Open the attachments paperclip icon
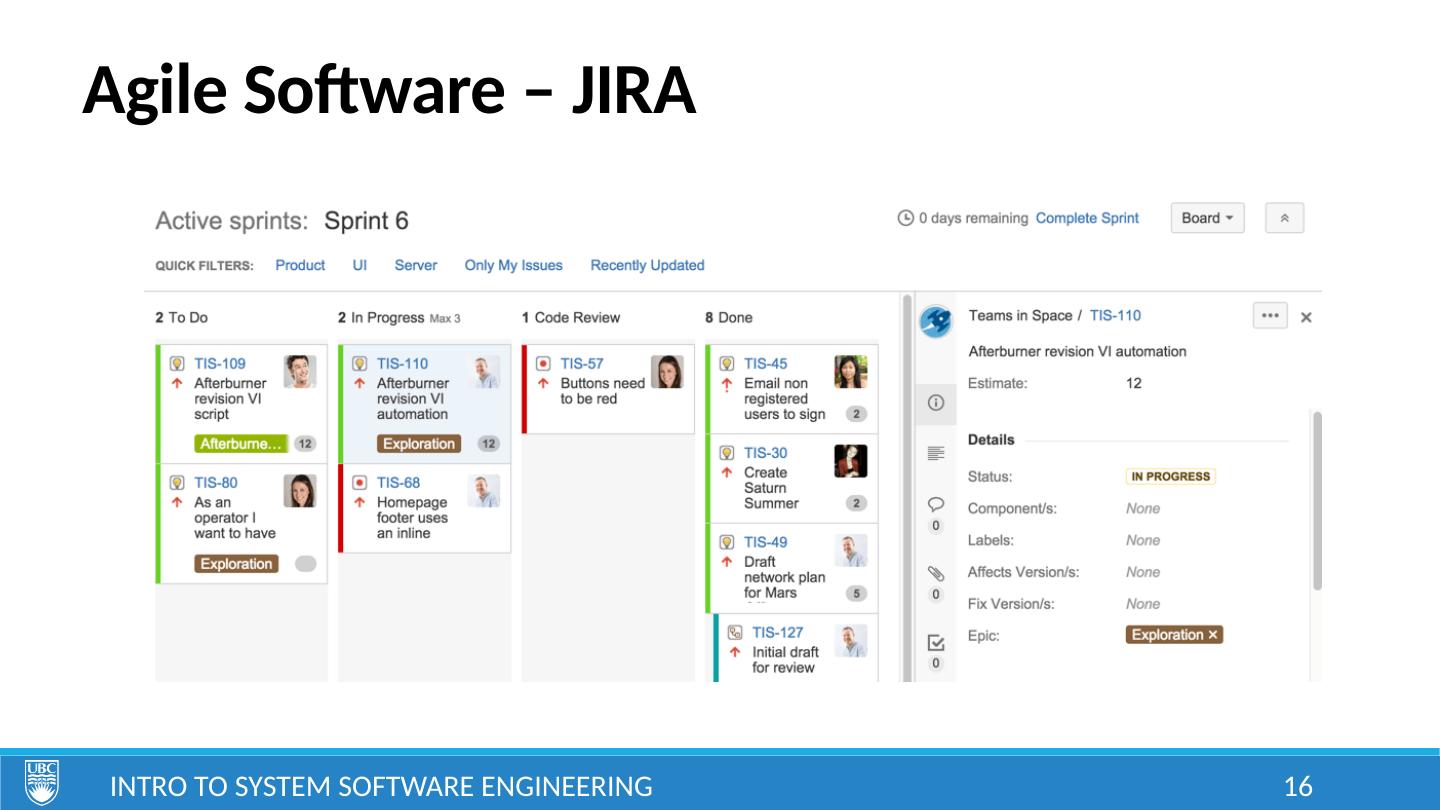 pos(936,573)
